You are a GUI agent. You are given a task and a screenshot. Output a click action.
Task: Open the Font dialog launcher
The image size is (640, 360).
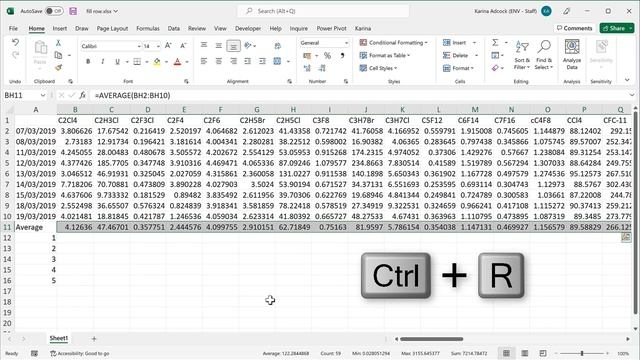(x=186, y=81)
